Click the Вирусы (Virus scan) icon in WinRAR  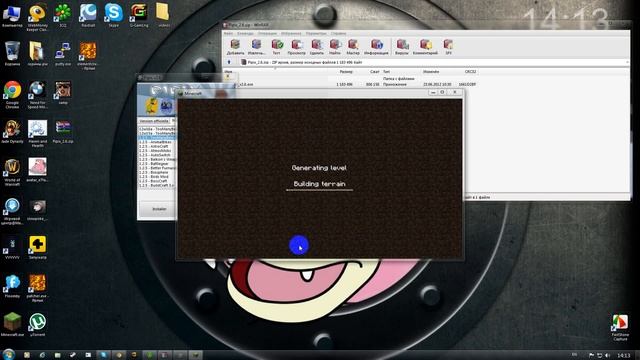402,47
